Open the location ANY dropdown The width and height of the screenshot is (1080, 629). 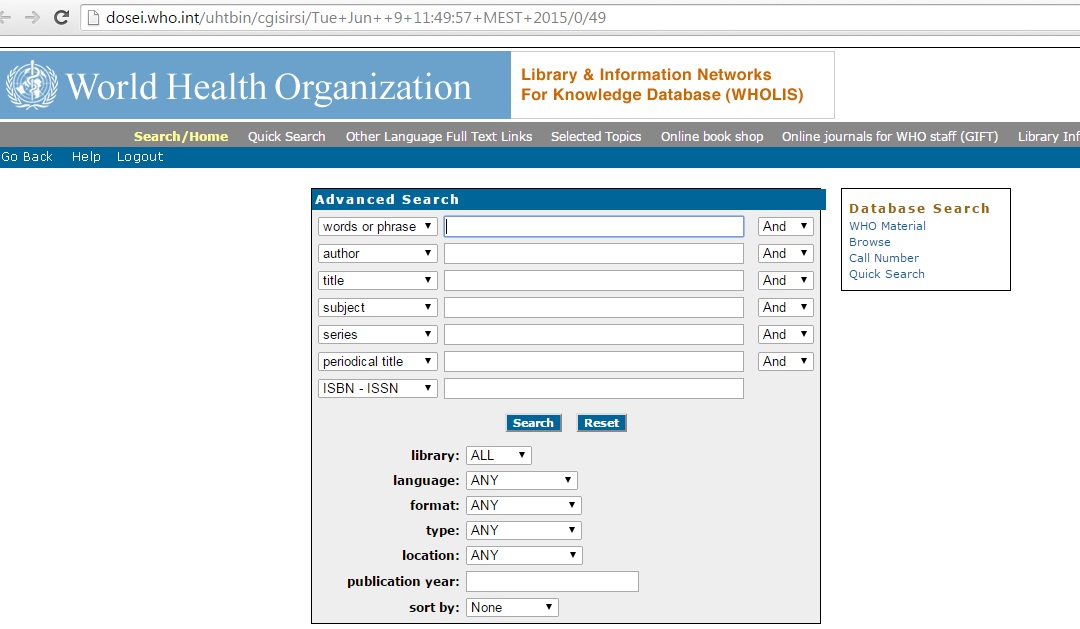pyautogui.click(x=524, y=555)
